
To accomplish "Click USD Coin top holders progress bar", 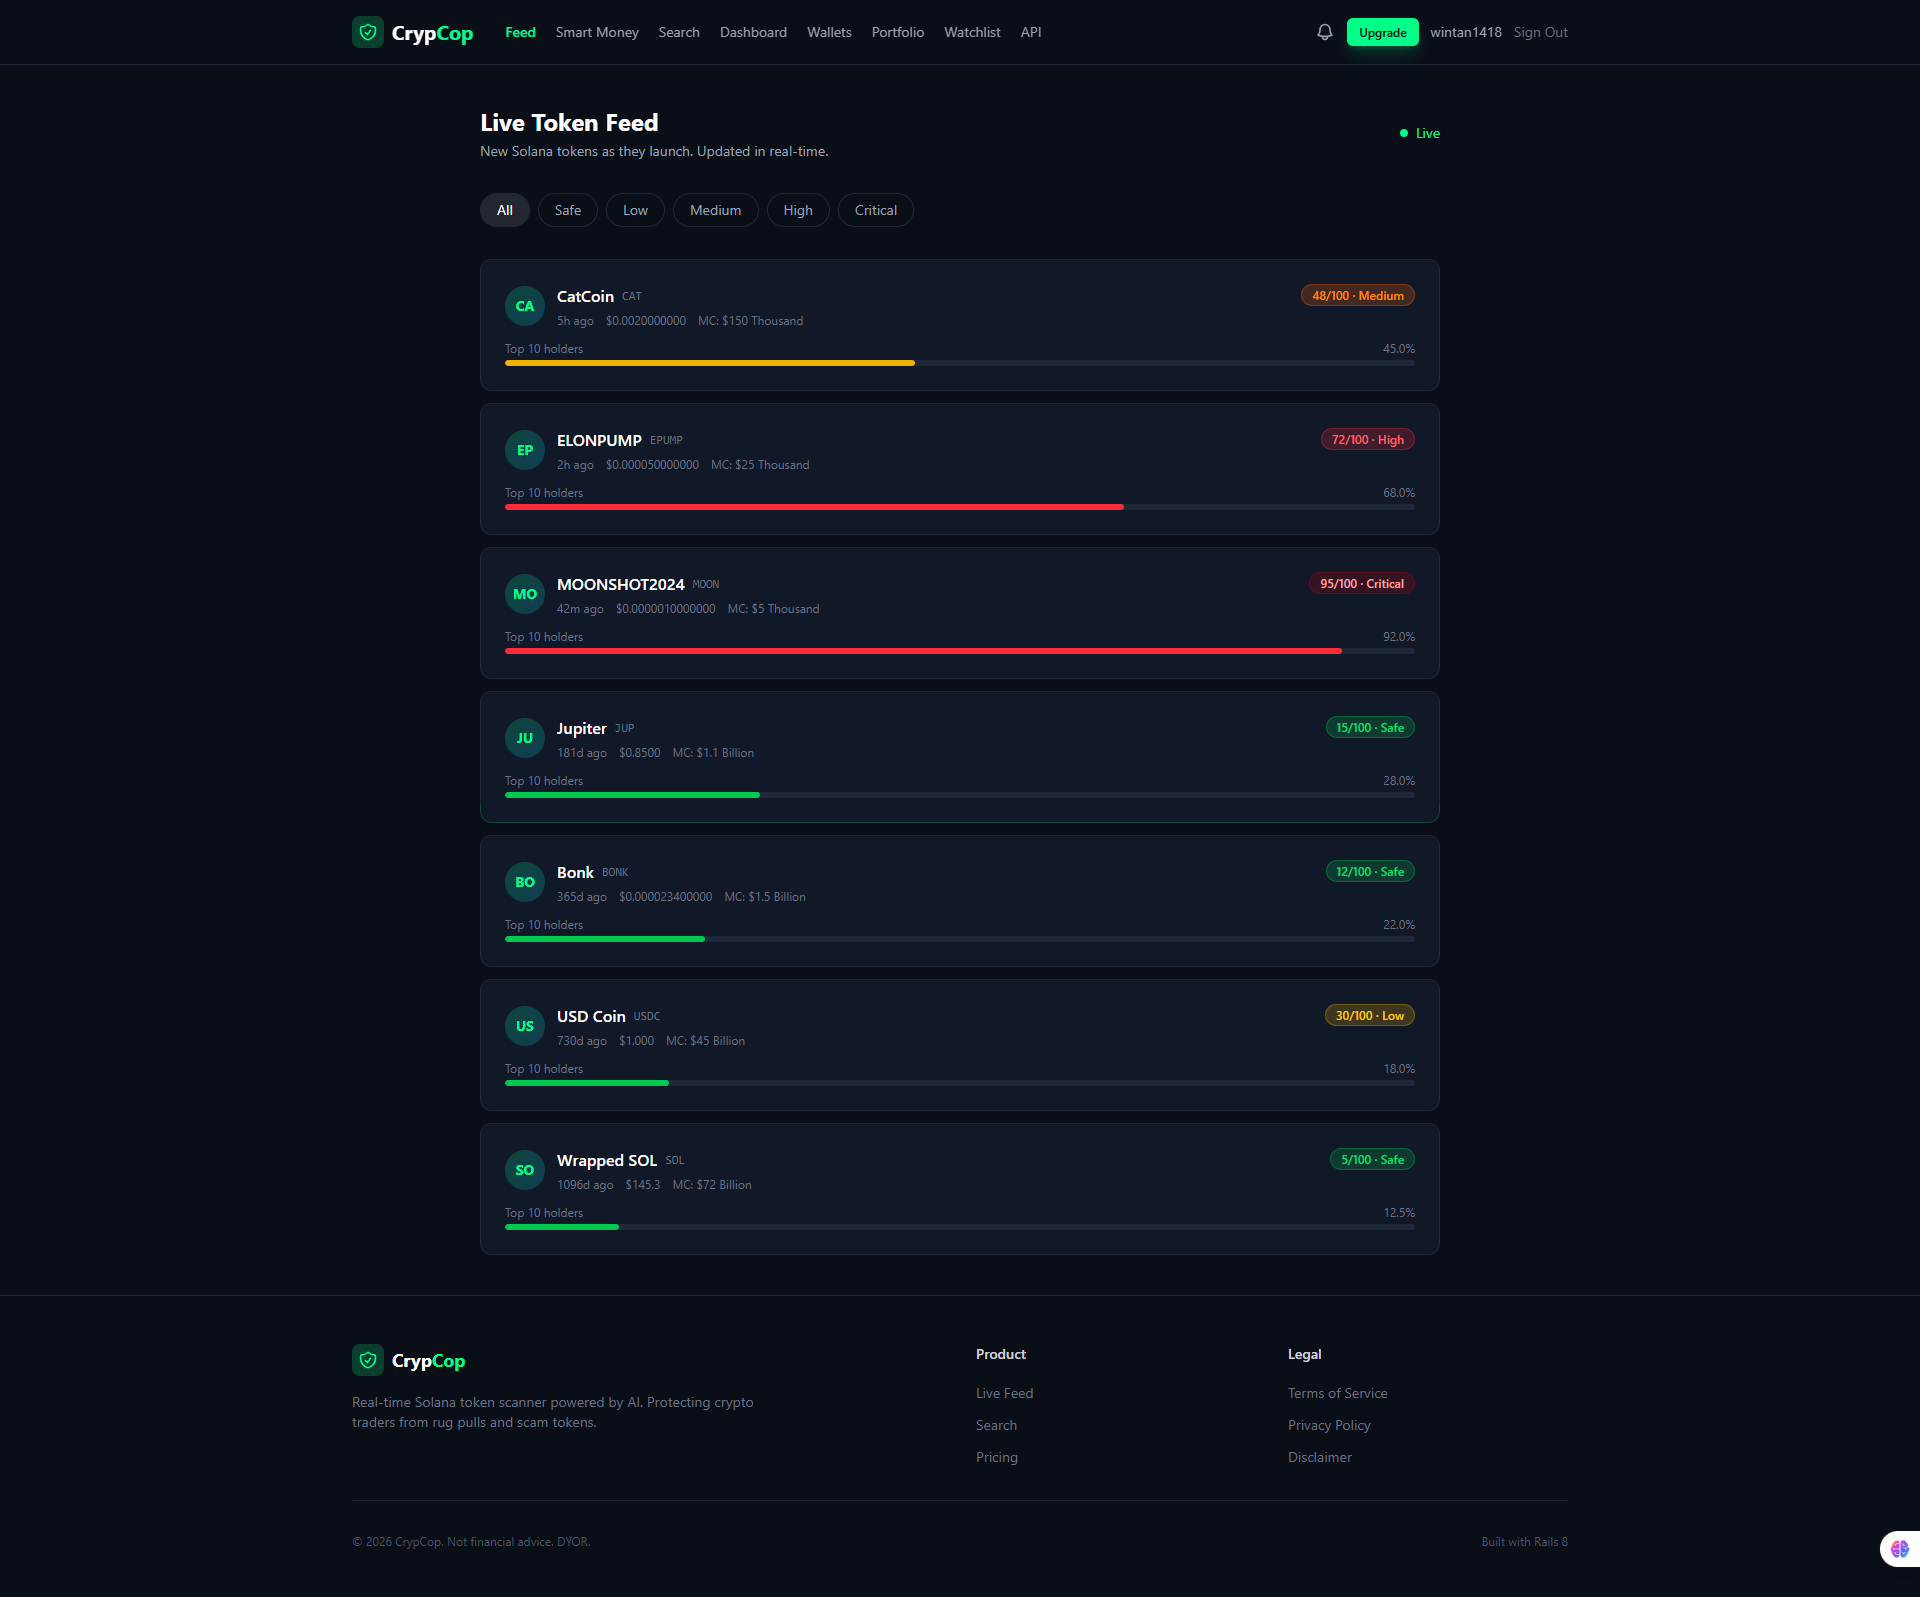I will (960, 1083).
